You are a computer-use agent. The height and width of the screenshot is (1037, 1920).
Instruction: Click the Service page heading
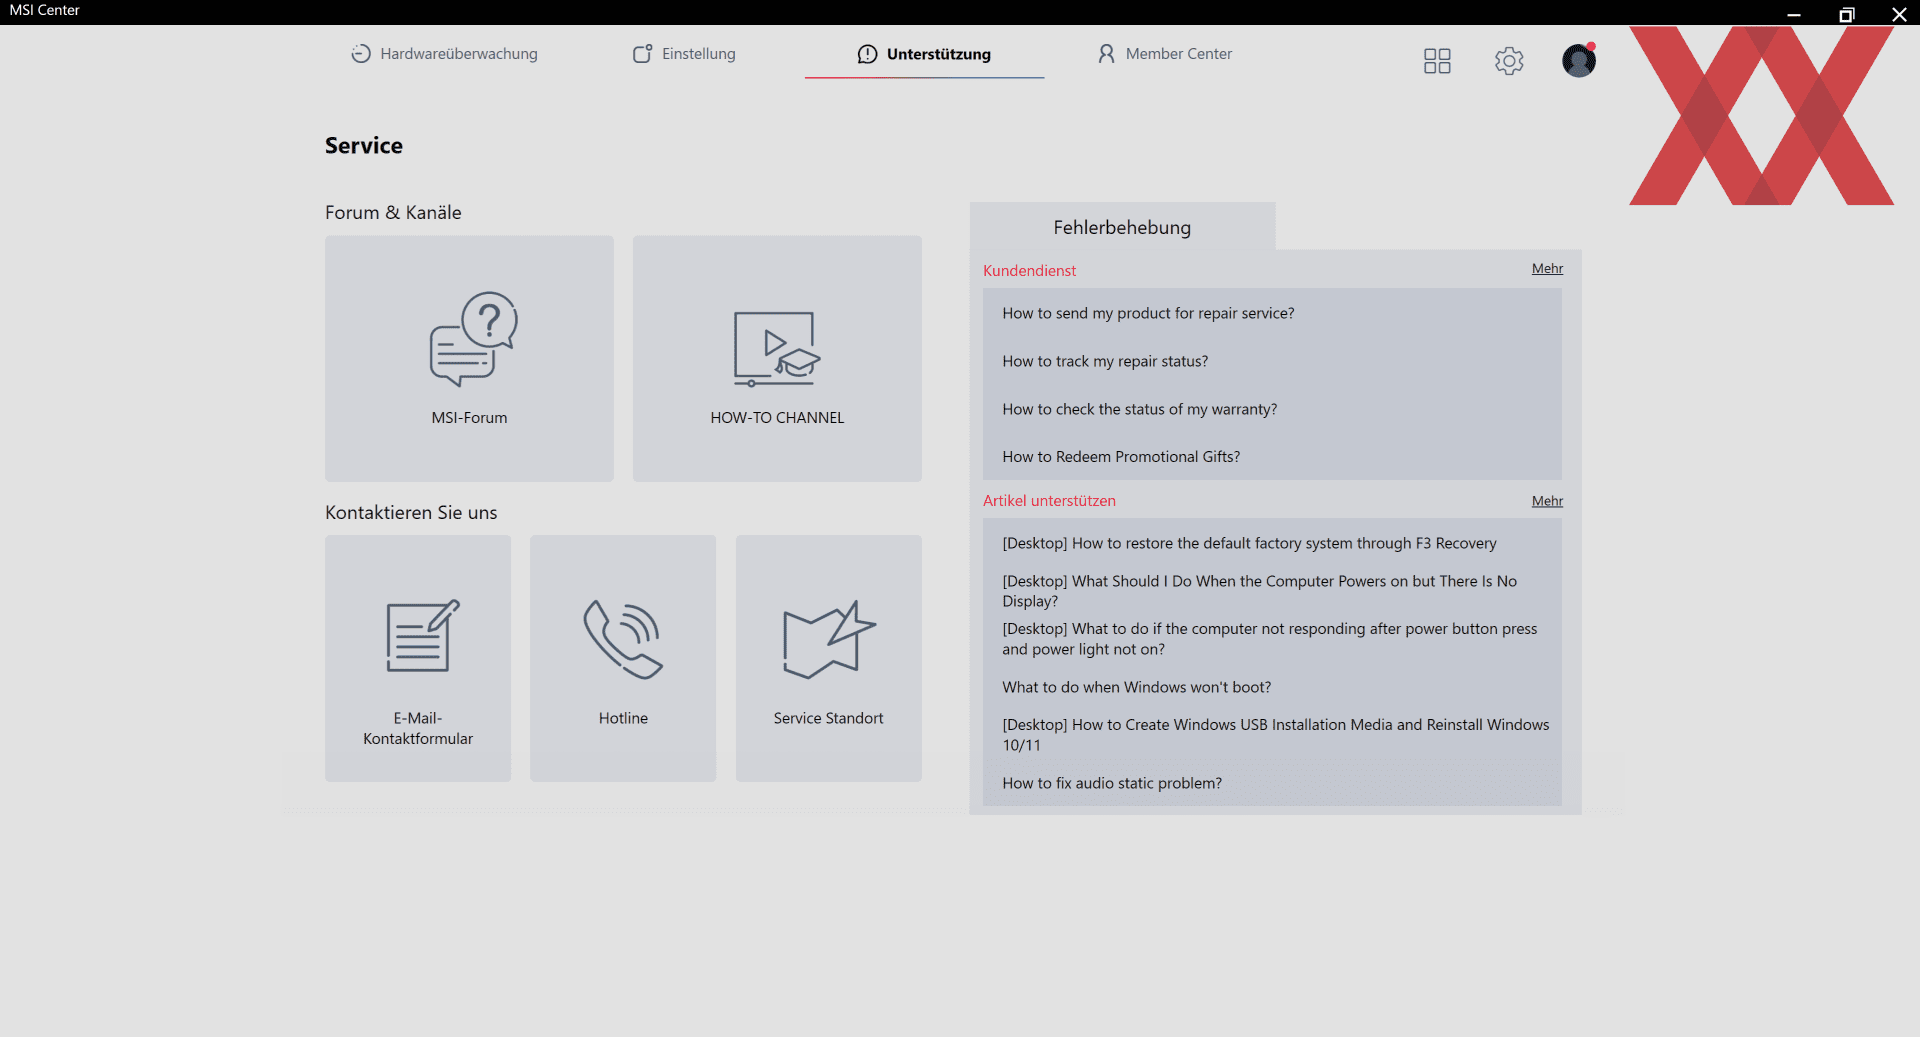click(x=364, y=146)
